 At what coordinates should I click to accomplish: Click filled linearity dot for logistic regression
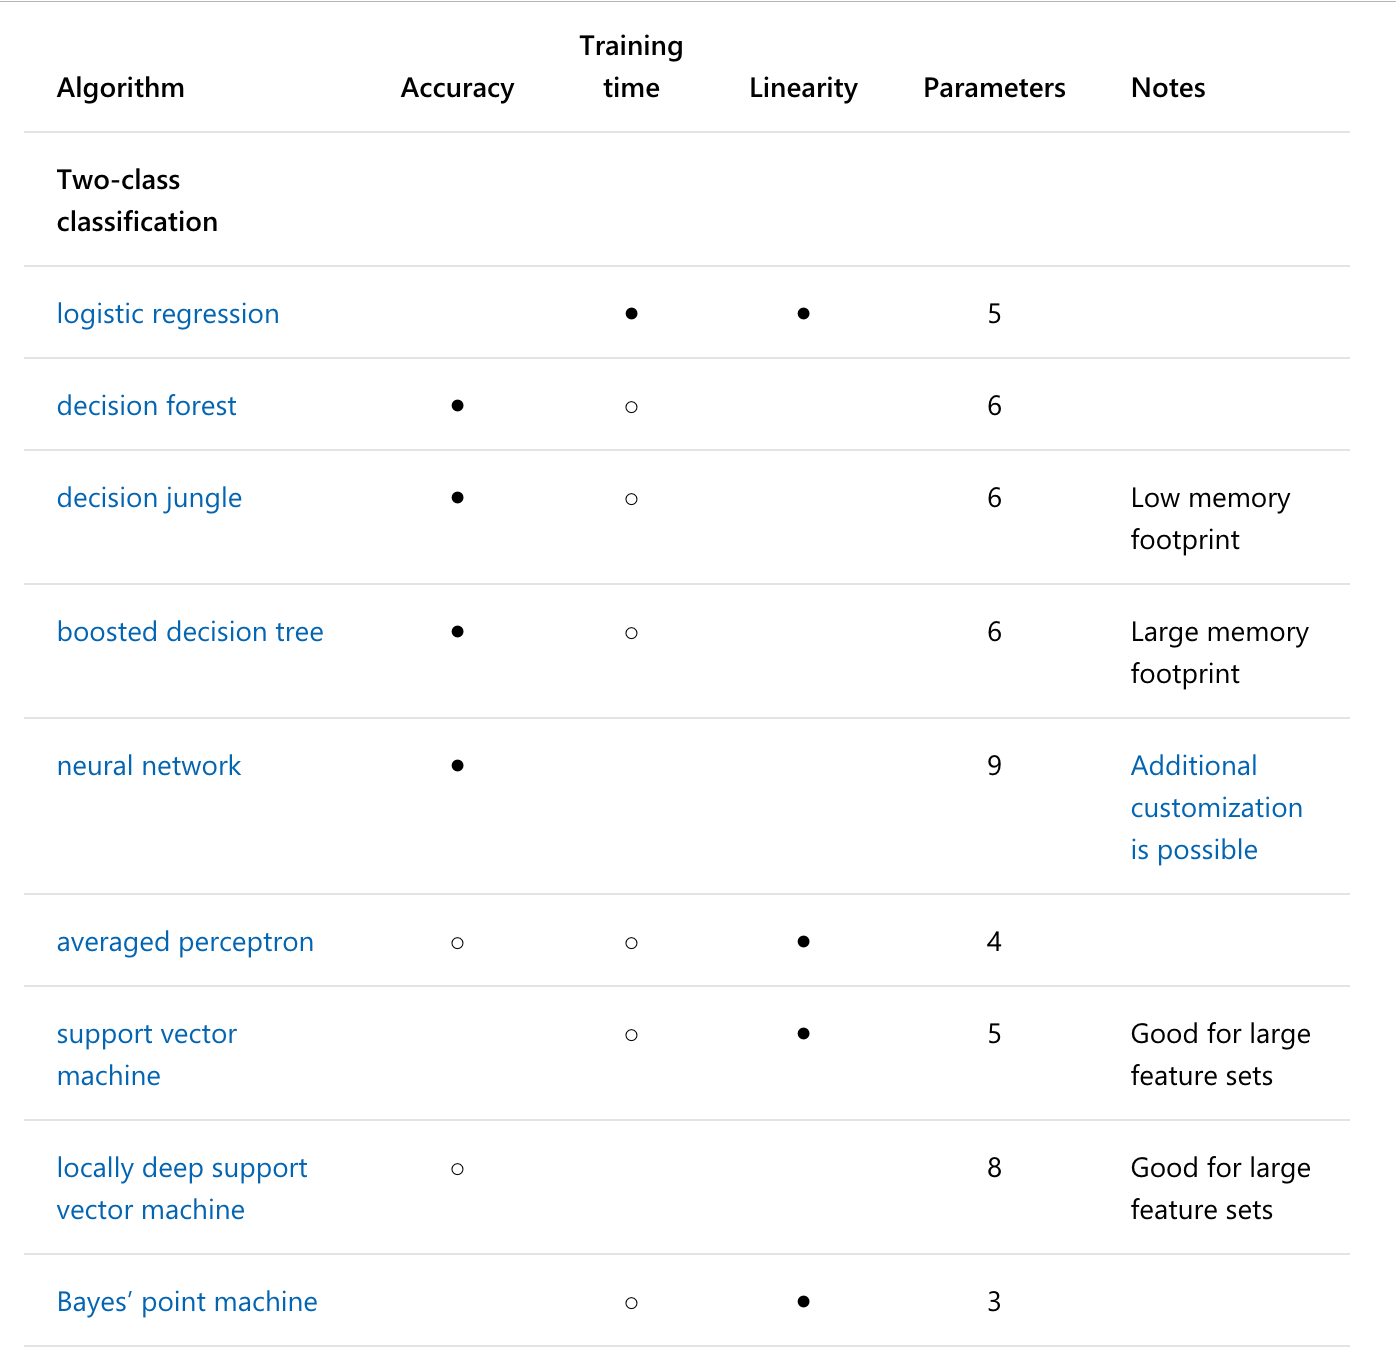click(803, 314)
